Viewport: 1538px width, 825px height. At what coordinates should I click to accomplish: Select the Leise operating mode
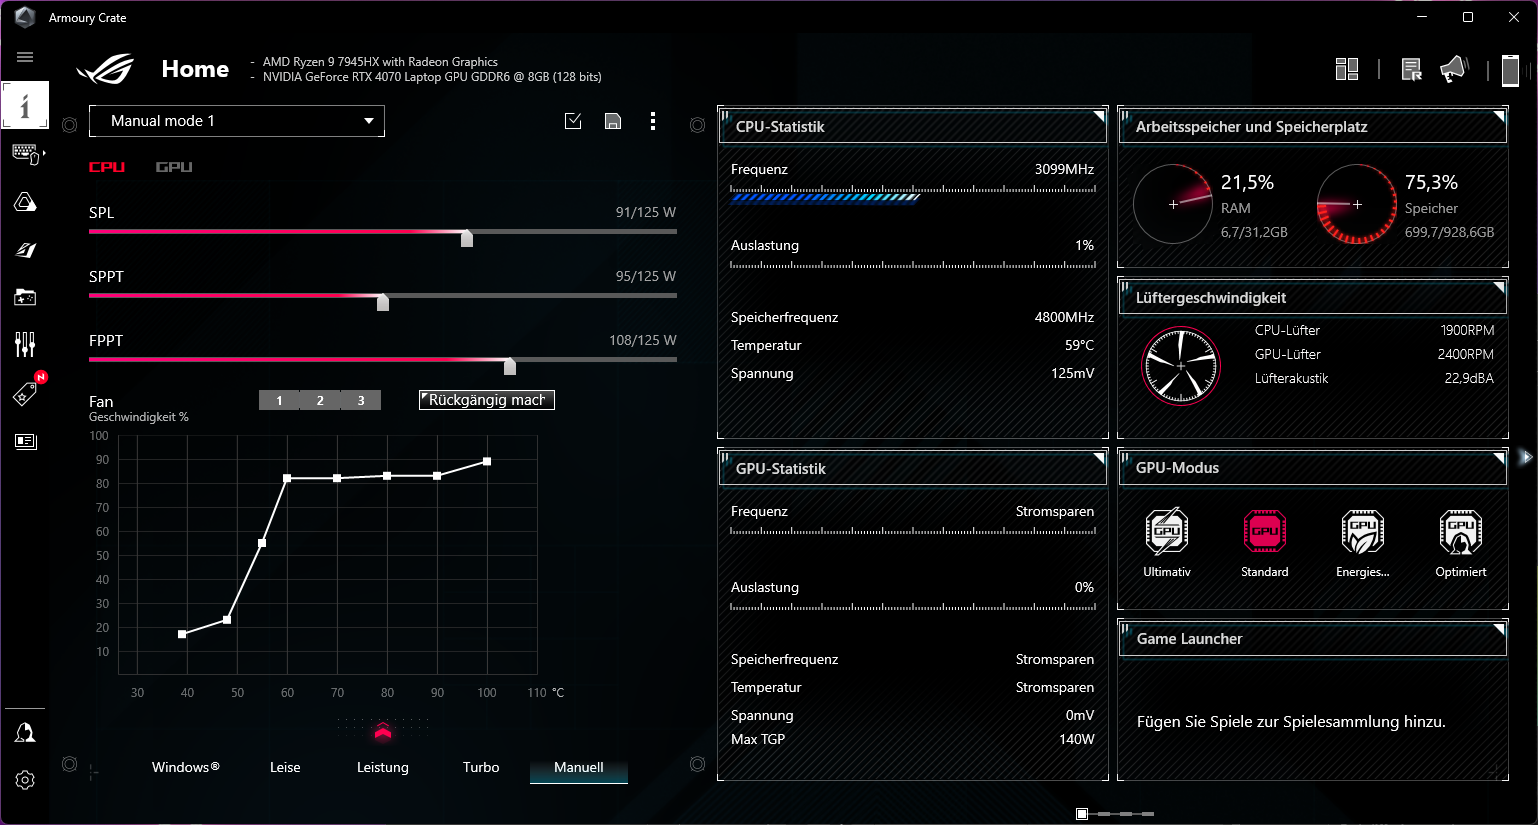(285, 767)
